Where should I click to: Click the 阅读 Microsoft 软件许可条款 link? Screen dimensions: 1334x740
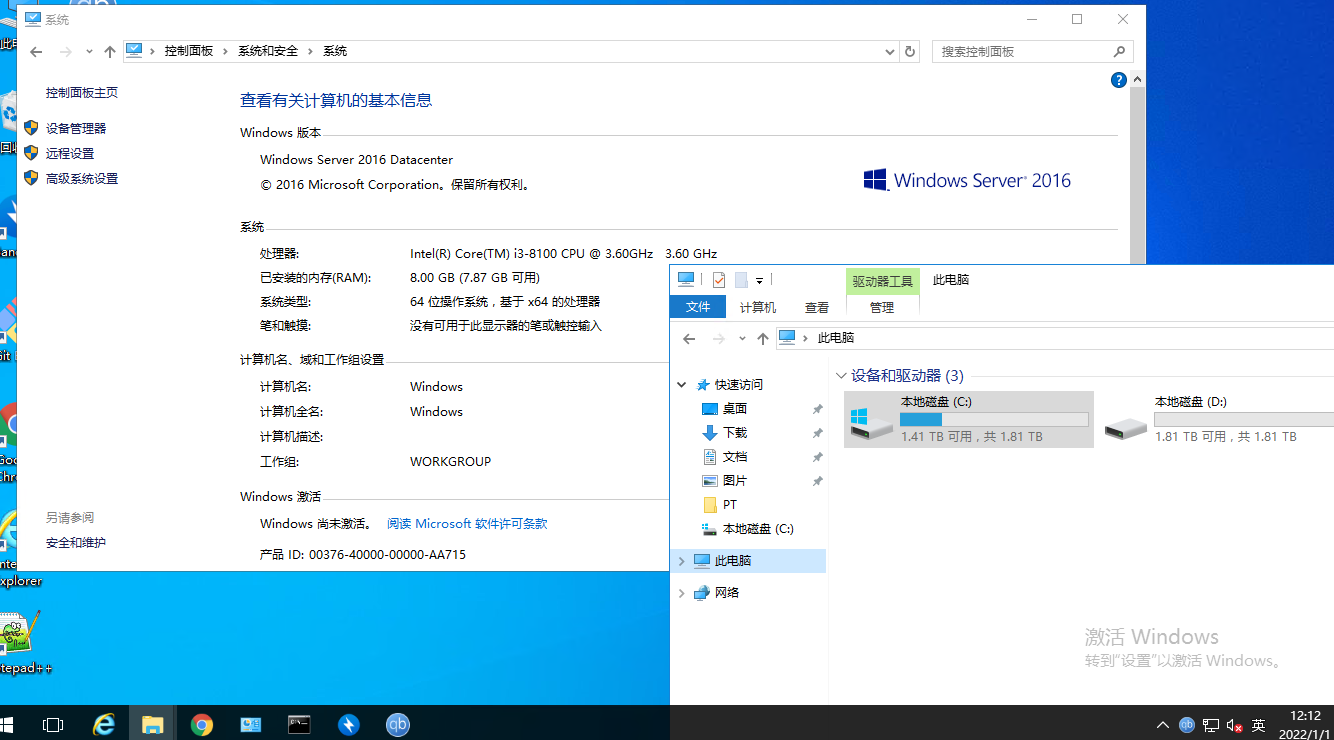[467, 524]
